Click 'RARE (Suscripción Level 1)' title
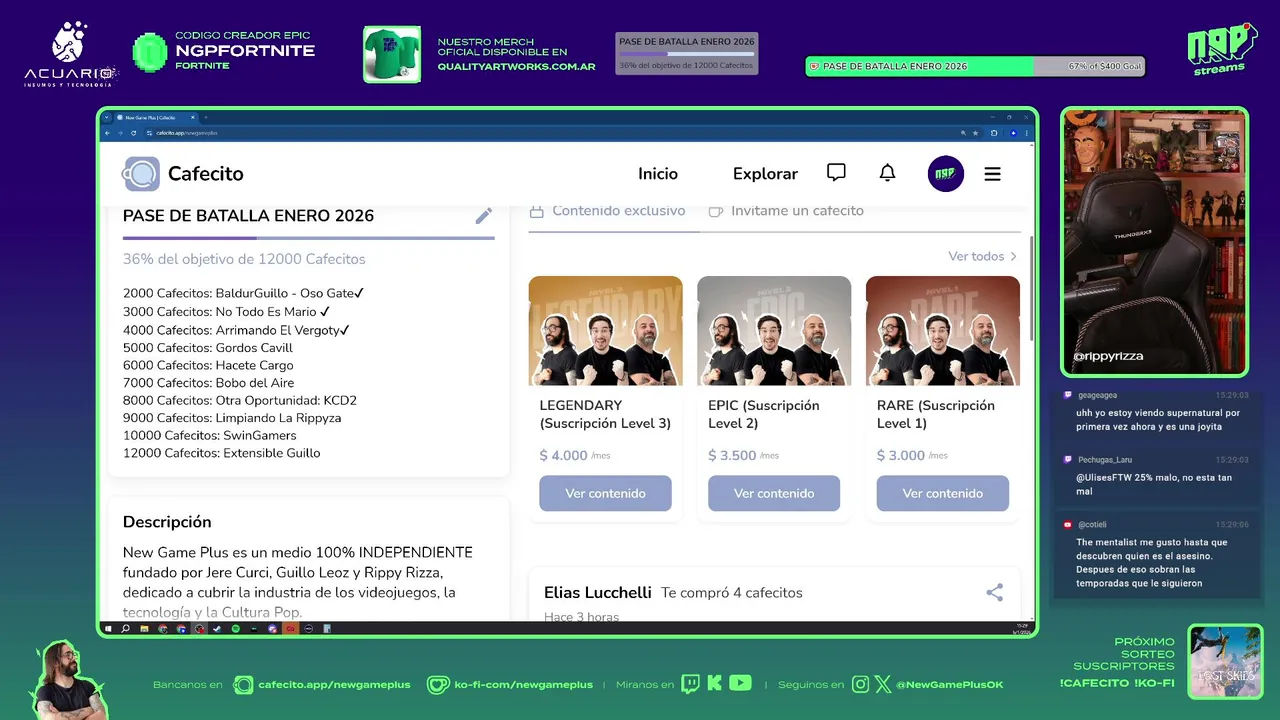The width and height of the screenshot is (1280, 720). coord(936,414)
